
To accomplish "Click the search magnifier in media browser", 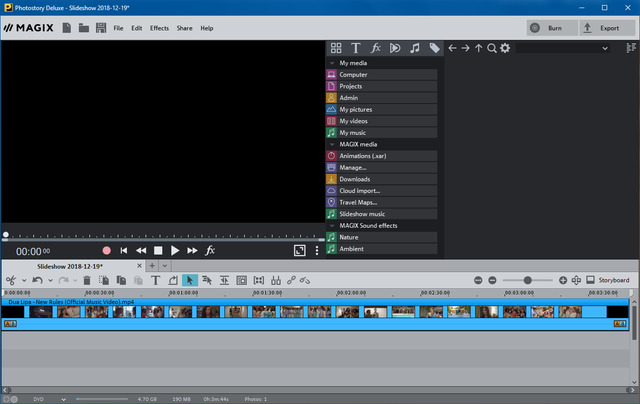I will 492,48.
